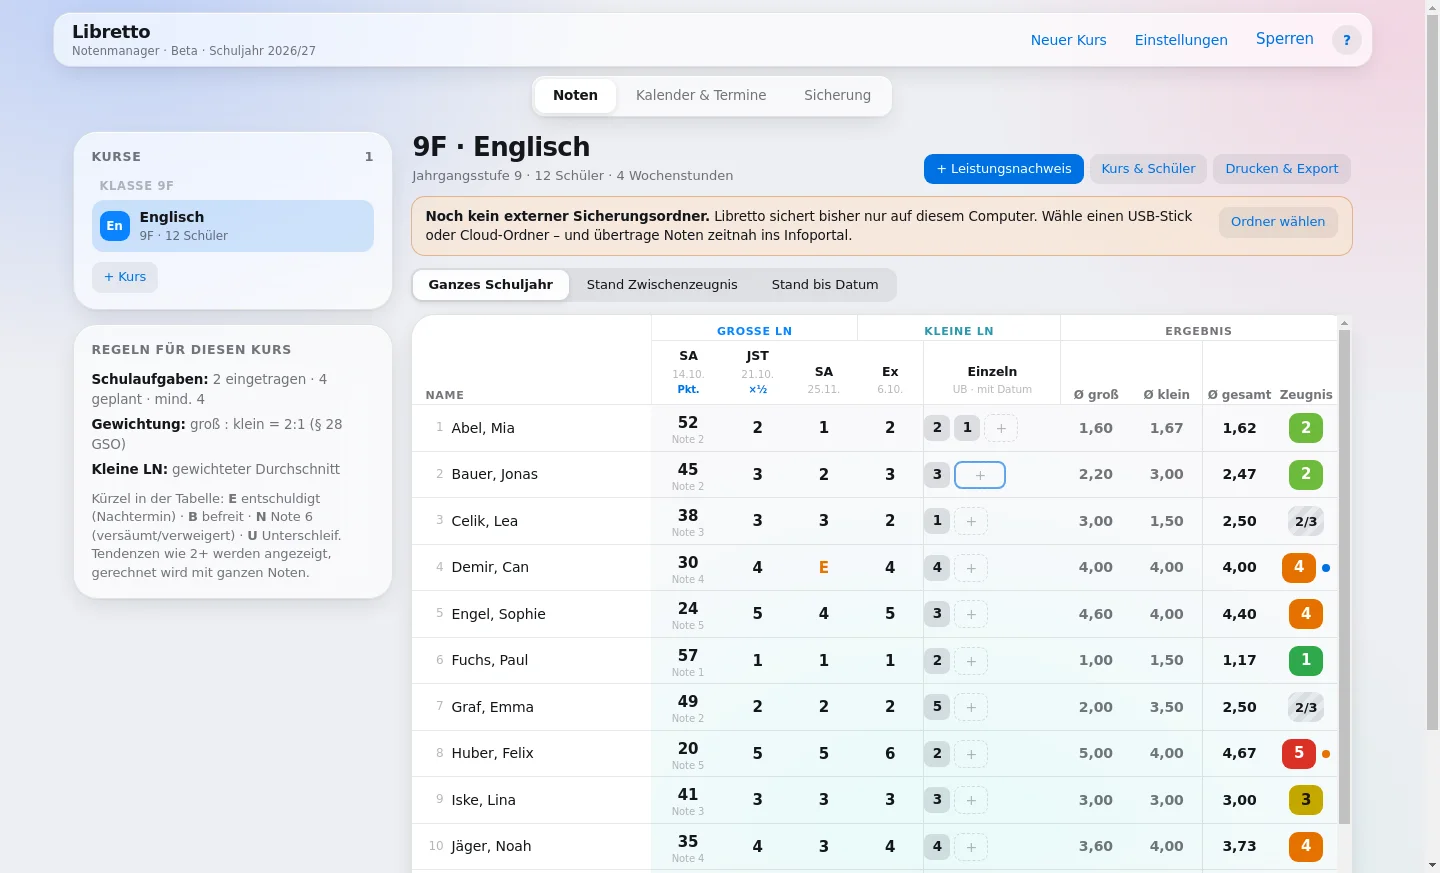Click the + Kurs button

coord(125,277)
